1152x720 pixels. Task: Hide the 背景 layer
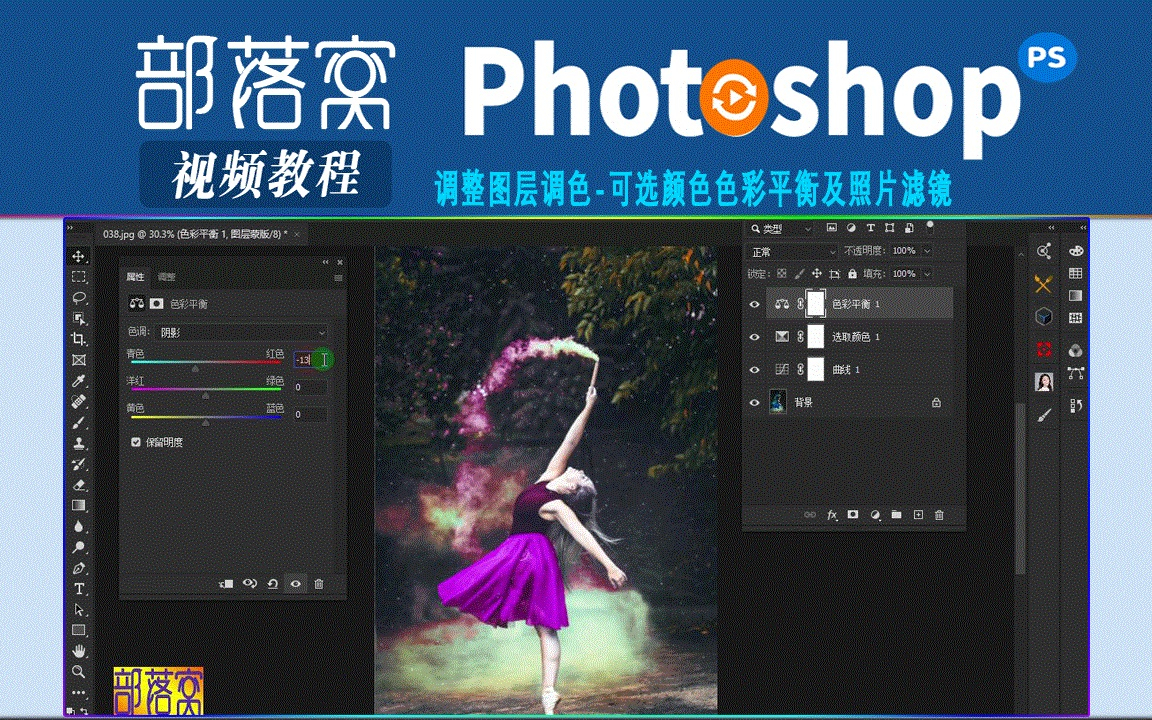click(755, 403)
